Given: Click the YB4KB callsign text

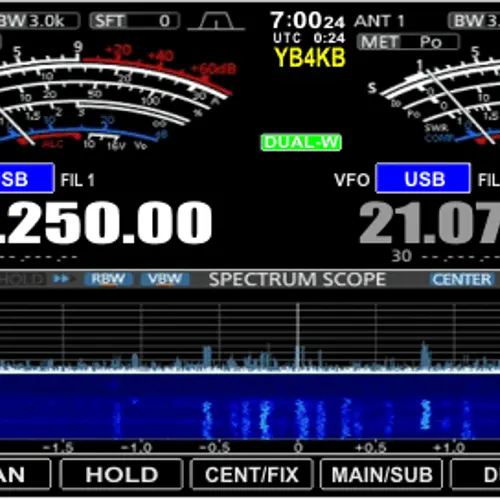Looking at the screenshot, I should (x=310, y=57).
